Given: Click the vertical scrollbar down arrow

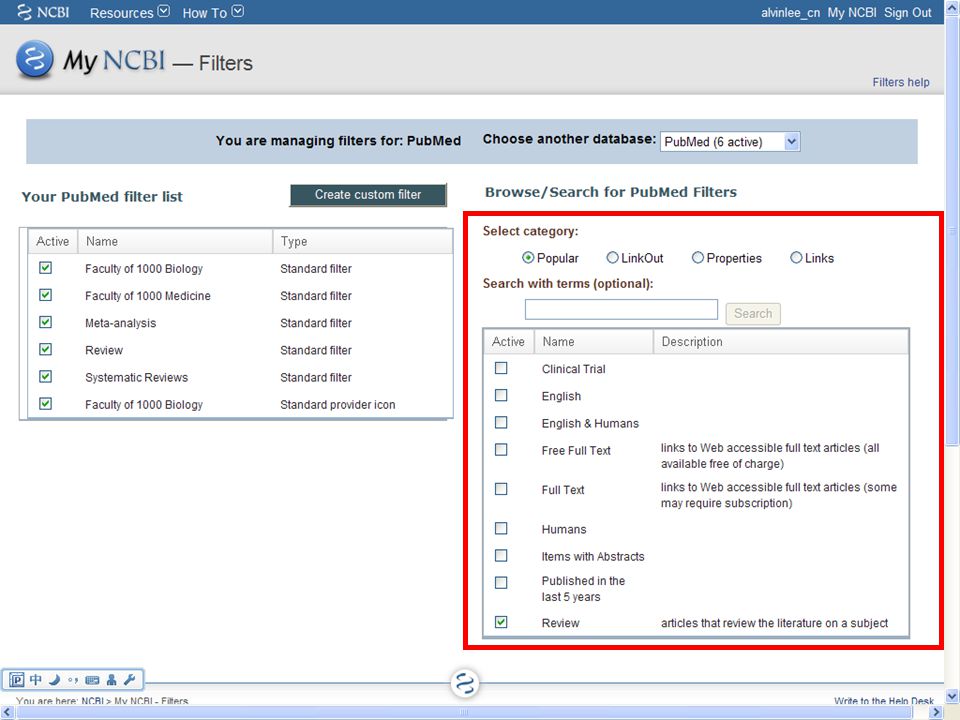Looking at the screenshot, I should [x=952, y=697].
